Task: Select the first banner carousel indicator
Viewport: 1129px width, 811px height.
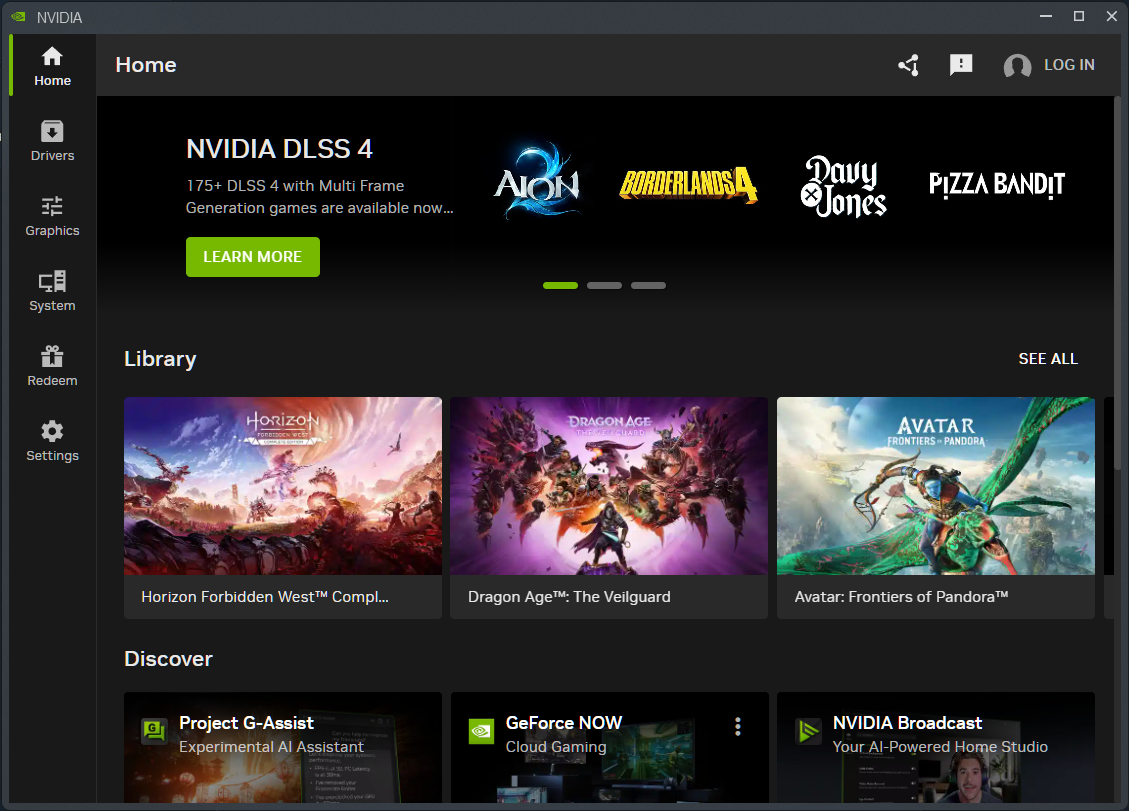Action: (560, 285)
